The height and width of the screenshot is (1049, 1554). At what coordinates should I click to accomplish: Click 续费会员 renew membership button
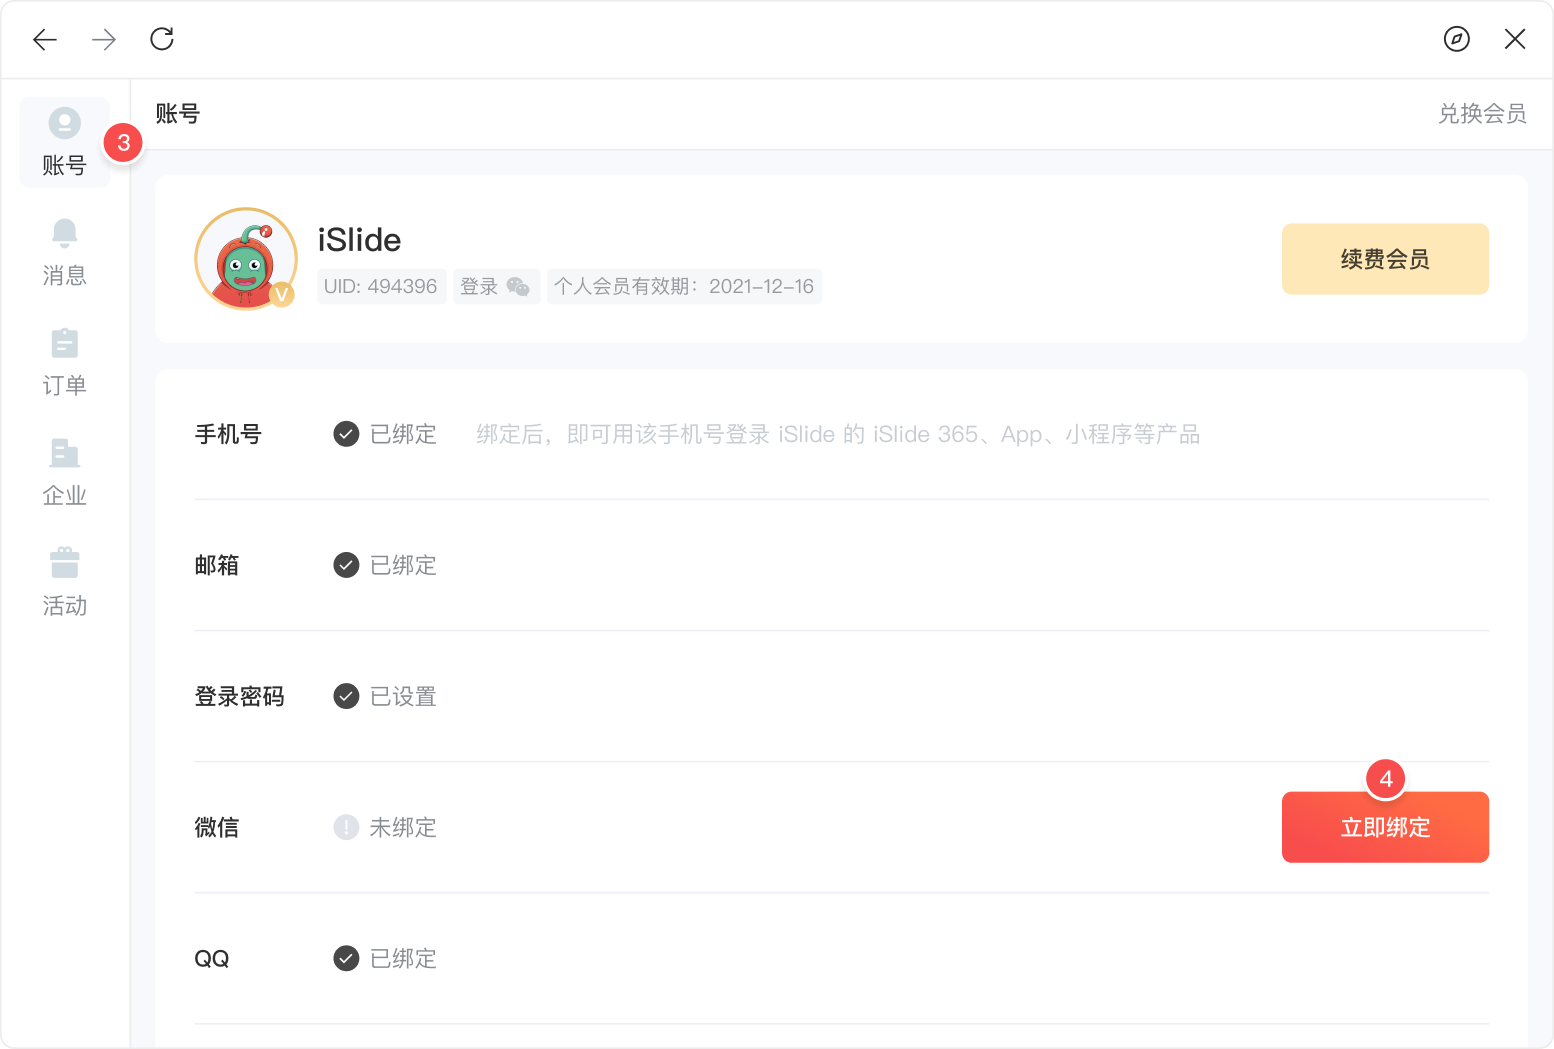[x=1385, y=259]
